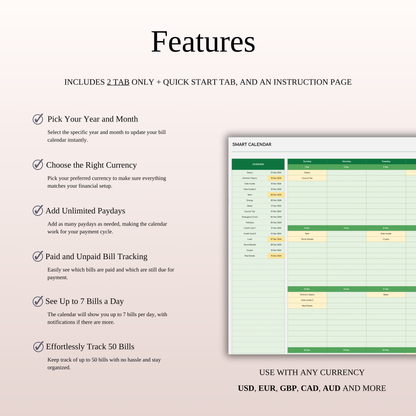
Task: Select the 'Add Unlimited Paydays' heading
Action: pyautogui.click(x=85, y=211)
